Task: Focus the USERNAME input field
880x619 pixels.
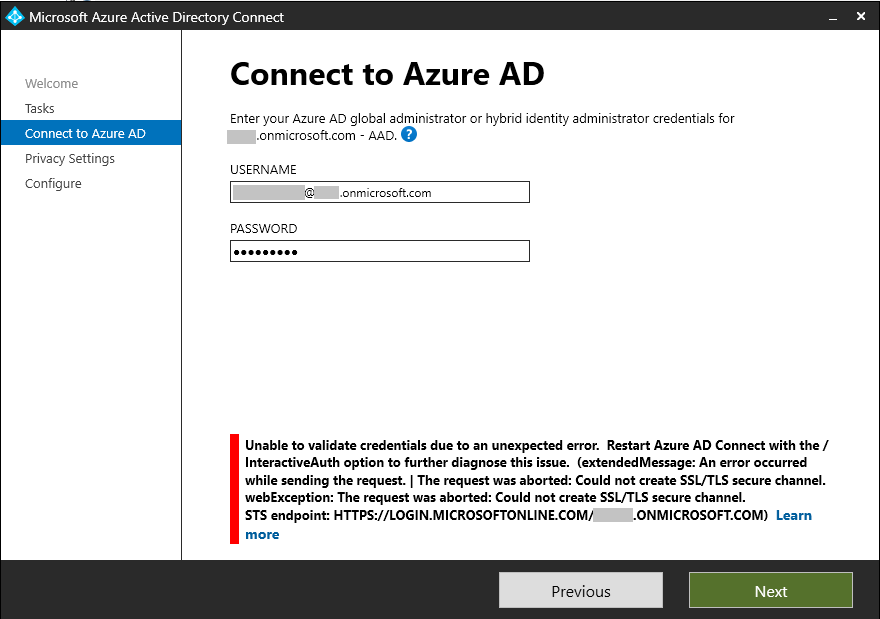Action: tap(380, 192)
